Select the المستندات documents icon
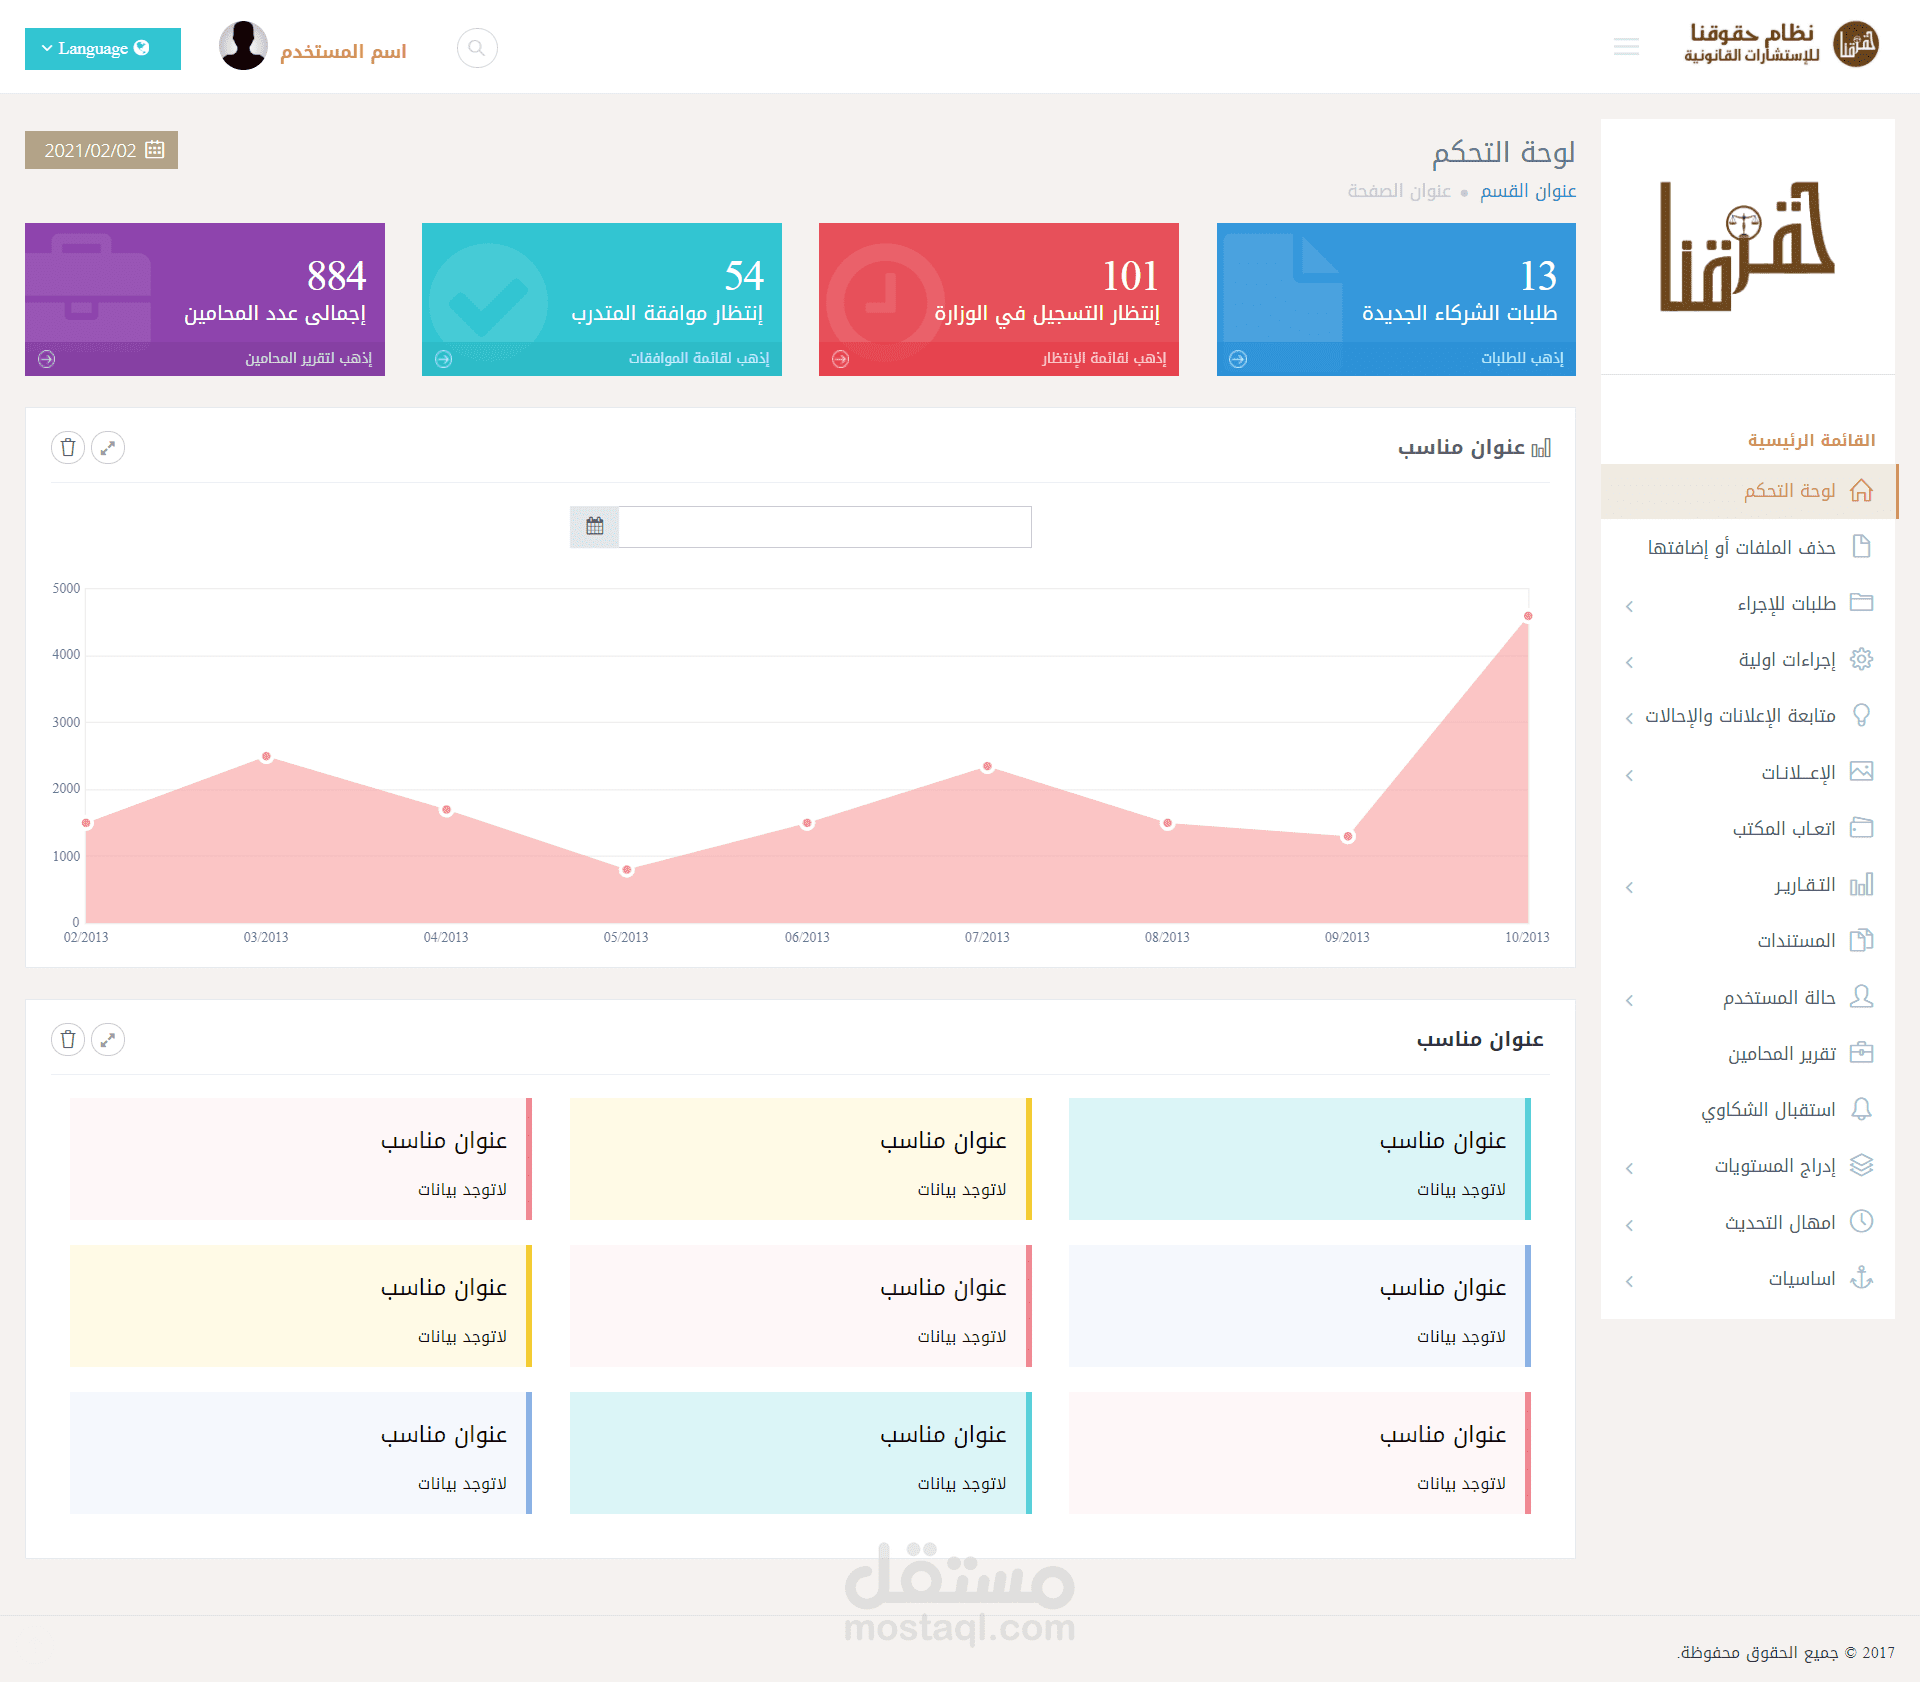The height and width of the screenshot is (1682, 1920). 1862,940
